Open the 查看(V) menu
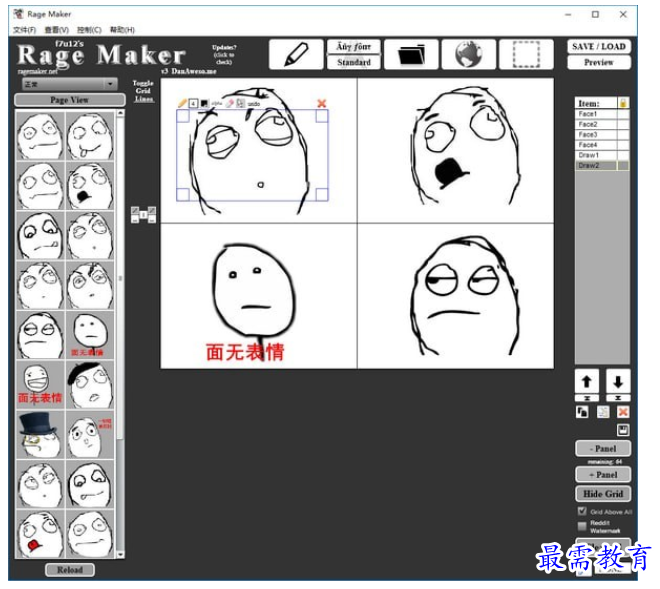The height and width of the screenshot is (589, 660). point(57,30)
